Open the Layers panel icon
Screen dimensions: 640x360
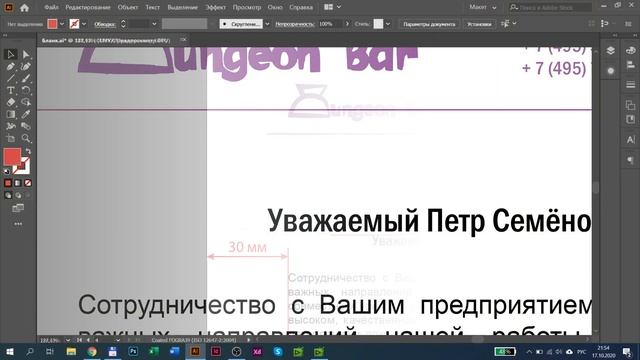pyautogui.click(x=611, y=51)
